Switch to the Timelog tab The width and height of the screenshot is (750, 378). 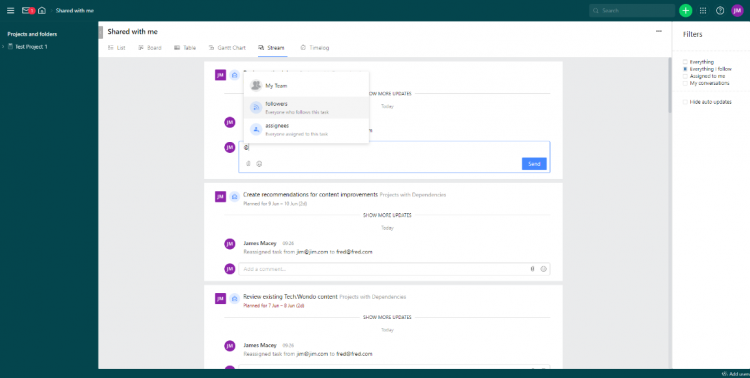315,48
